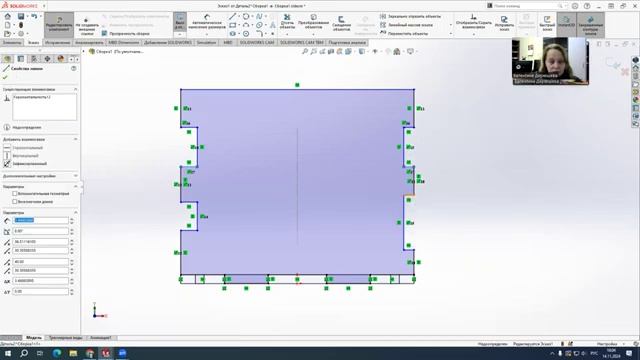This screenshot has width=640, height=360.
Task: Select the Arc sketch tool
Action: point(246,25)
